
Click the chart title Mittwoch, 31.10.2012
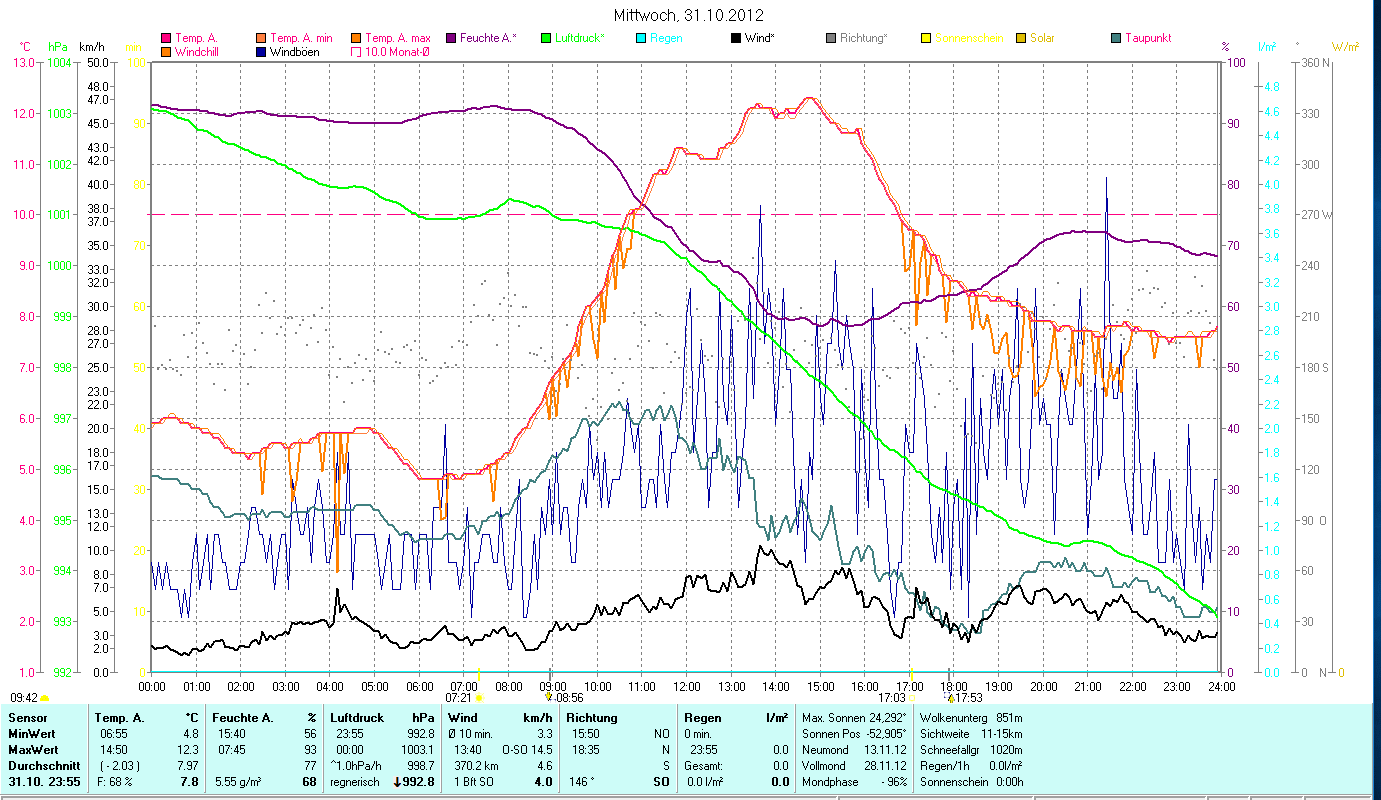pyautogui.click(x=690, y=15)
